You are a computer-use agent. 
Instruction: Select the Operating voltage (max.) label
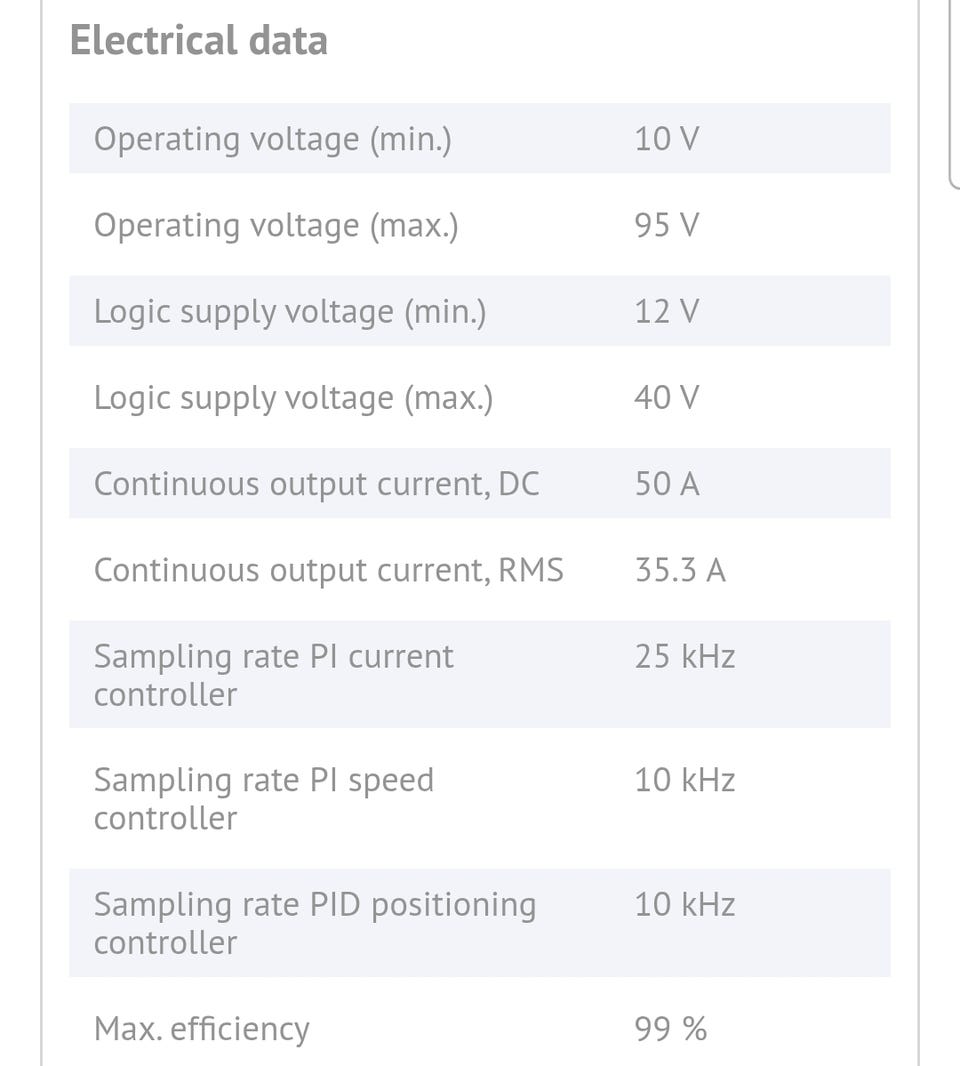click(x=276, y=225)
